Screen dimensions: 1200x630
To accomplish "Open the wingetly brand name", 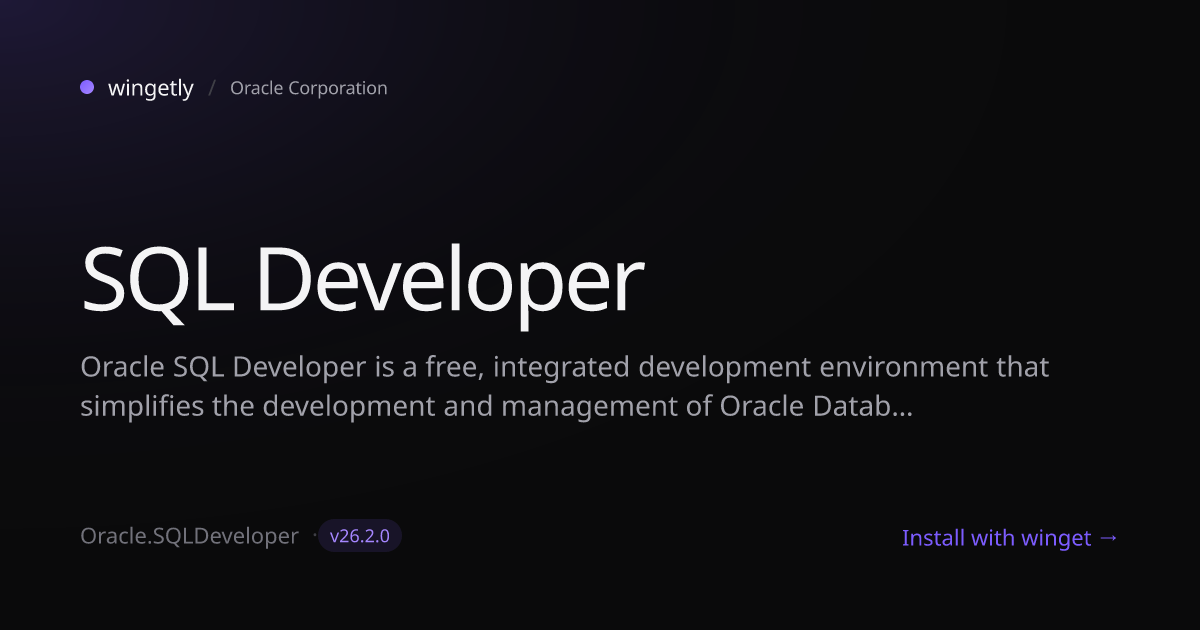I will click(151, 88).
